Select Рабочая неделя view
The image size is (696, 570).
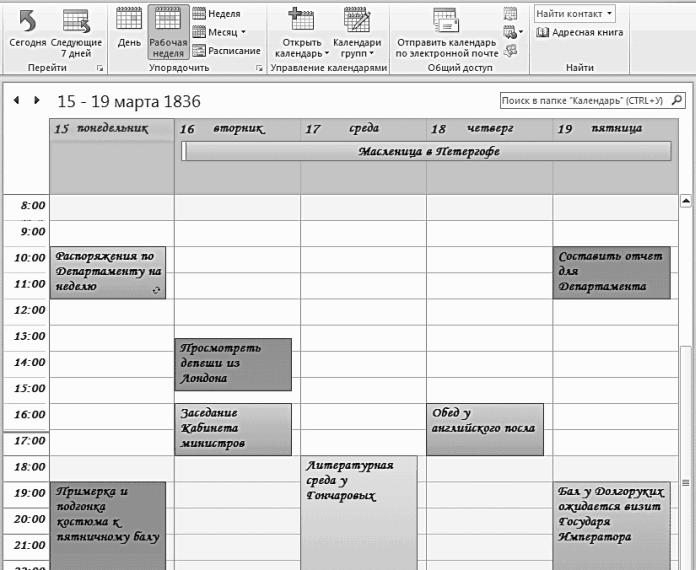pos(168,32)
